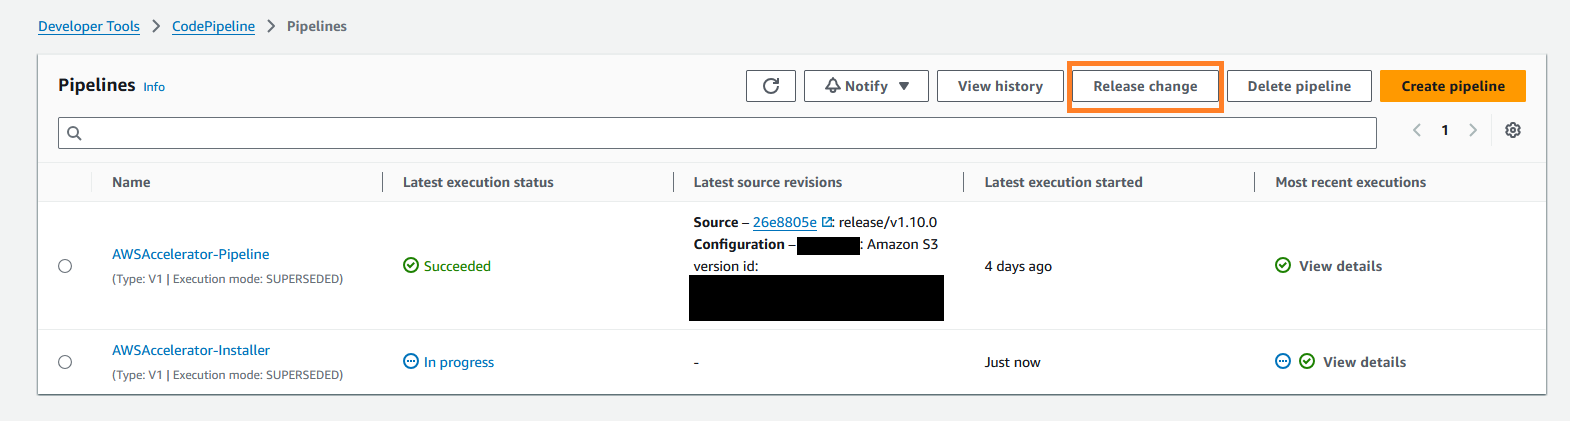Click green success icon in AWSAccelerator-Pipeline executions

(x=1283, y=265)
